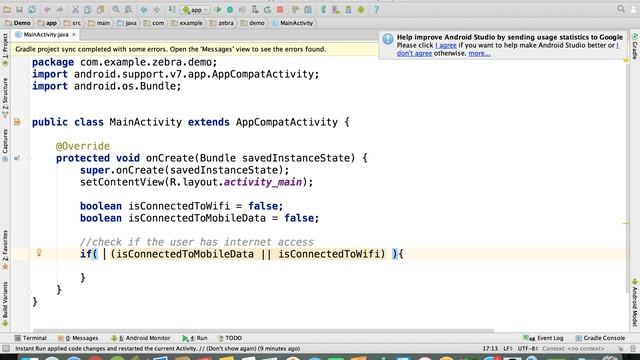Open the UTF-8 encoding selector
Image resolution: width=640 pixels, height=360 pixels.
click(x=528, y=349)
